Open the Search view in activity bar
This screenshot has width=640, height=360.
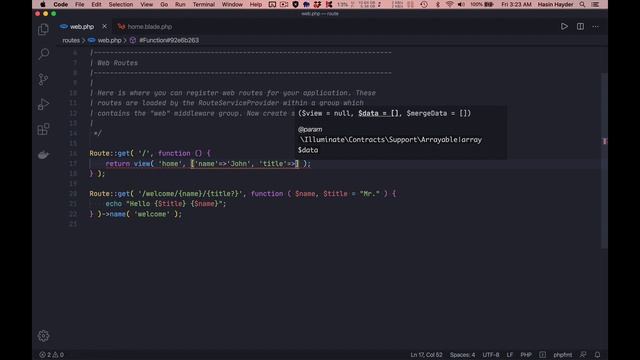click(43, 54)
